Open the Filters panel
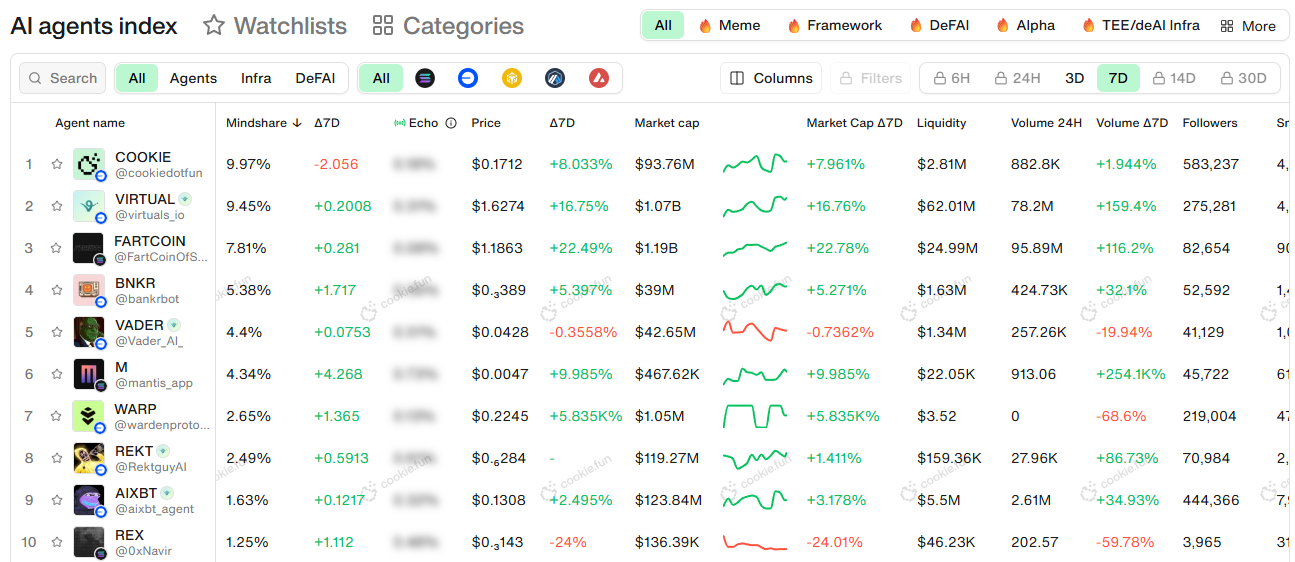The image size is (1295, 562). tap(870, 78)
